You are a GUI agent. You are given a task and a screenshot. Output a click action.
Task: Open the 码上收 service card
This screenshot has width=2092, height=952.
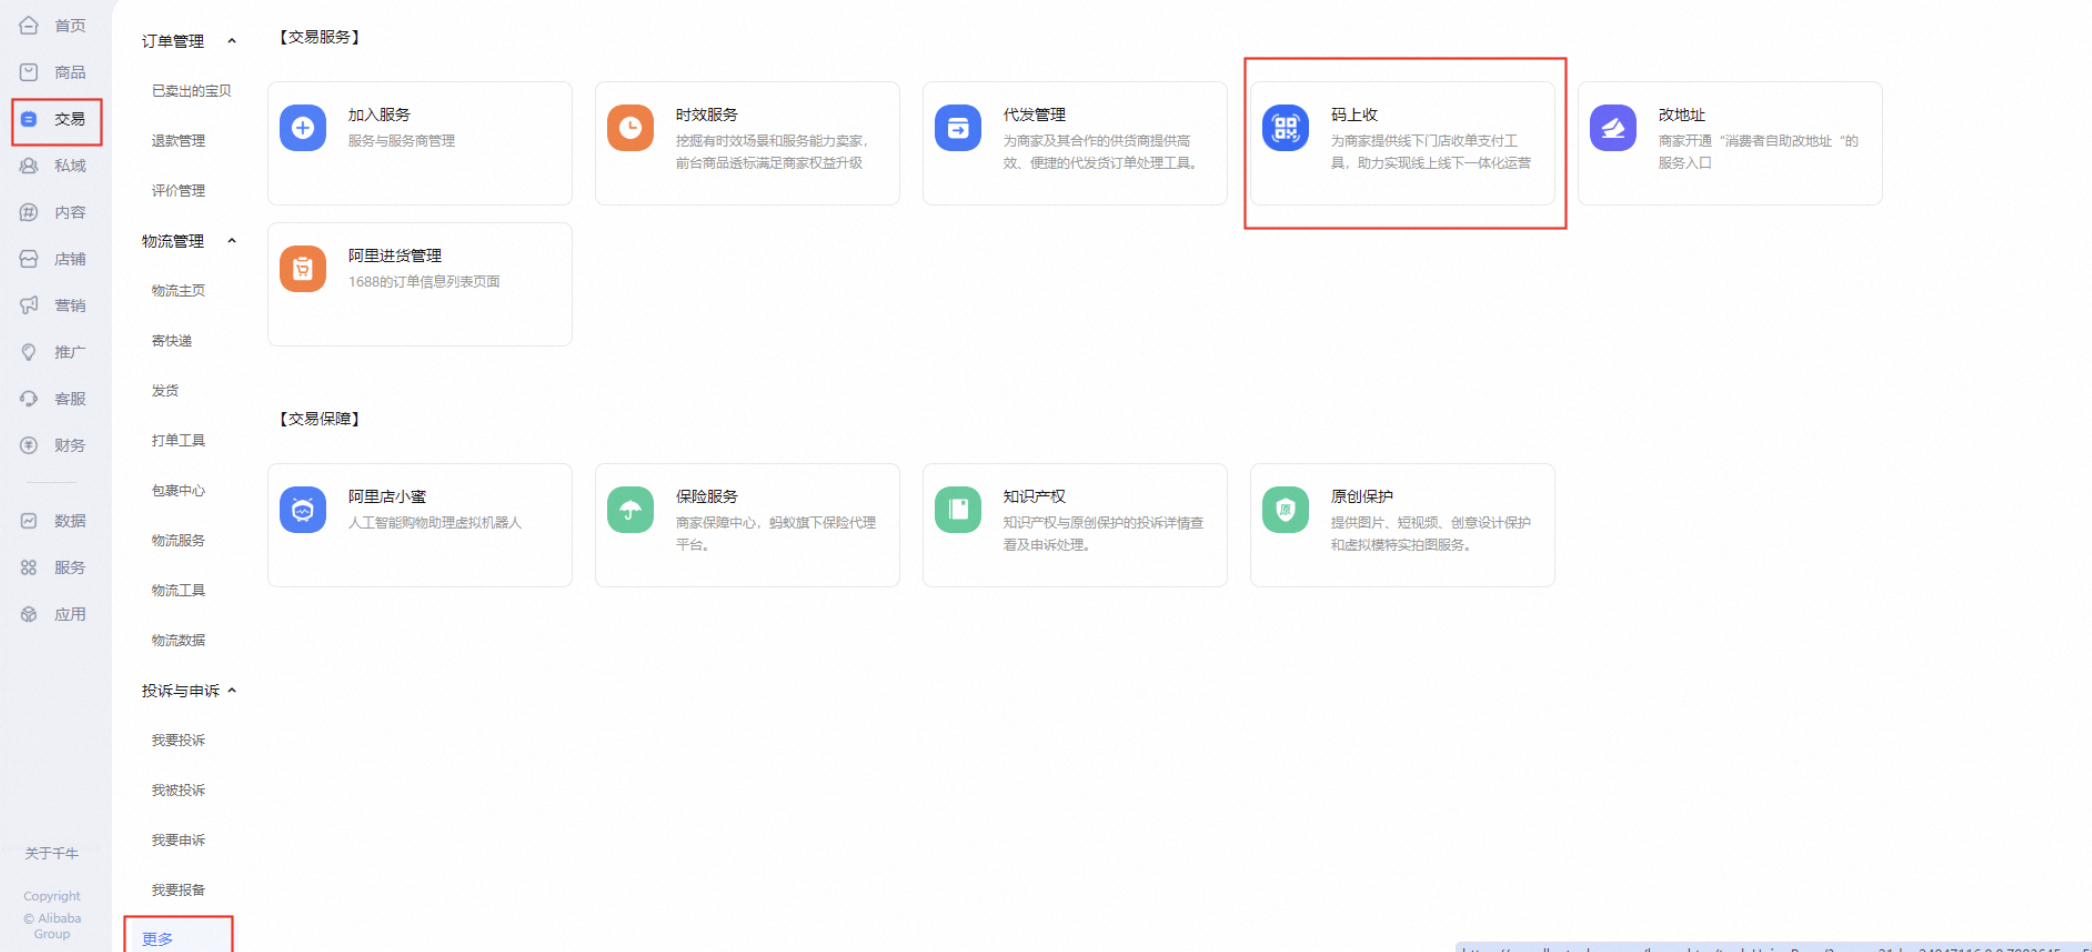[1404, 143]
